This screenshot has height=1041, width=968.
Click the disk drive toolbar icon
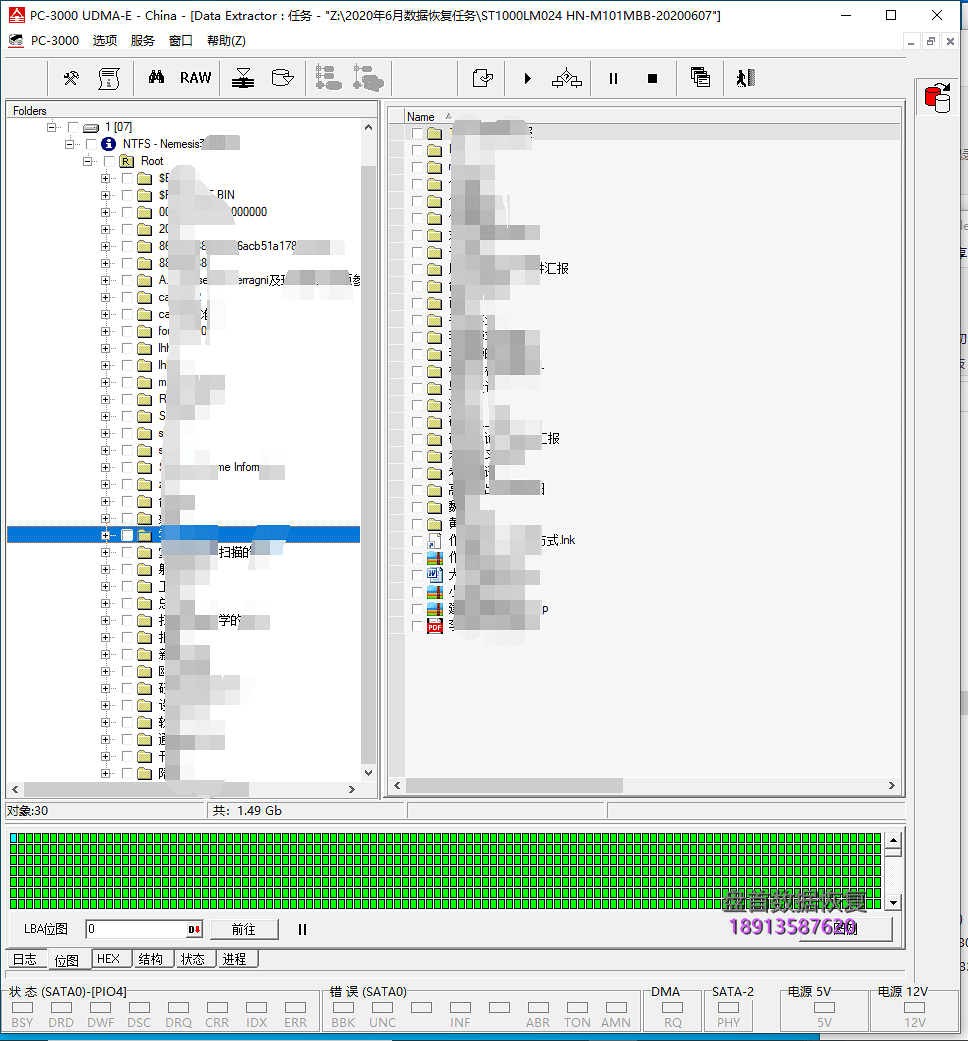pyautogui.click(x=283, y=78)
